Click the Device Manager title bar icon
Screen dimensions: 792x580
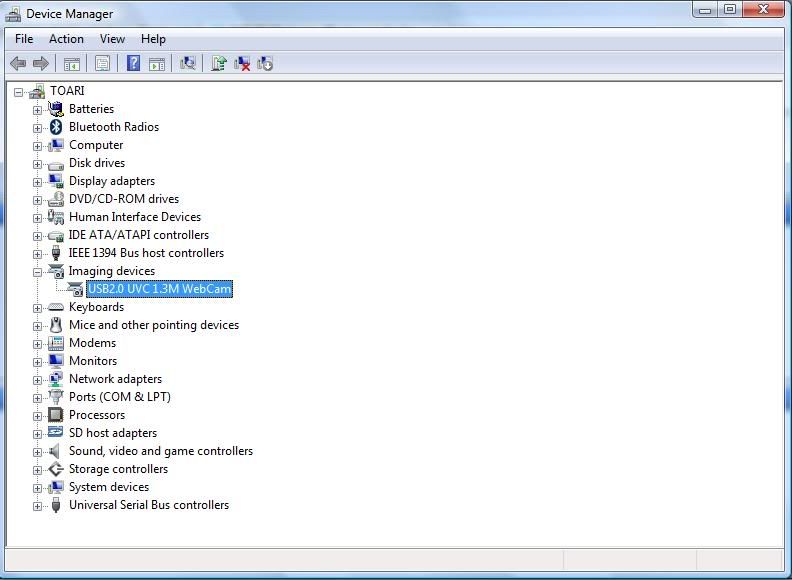[13, 14]
